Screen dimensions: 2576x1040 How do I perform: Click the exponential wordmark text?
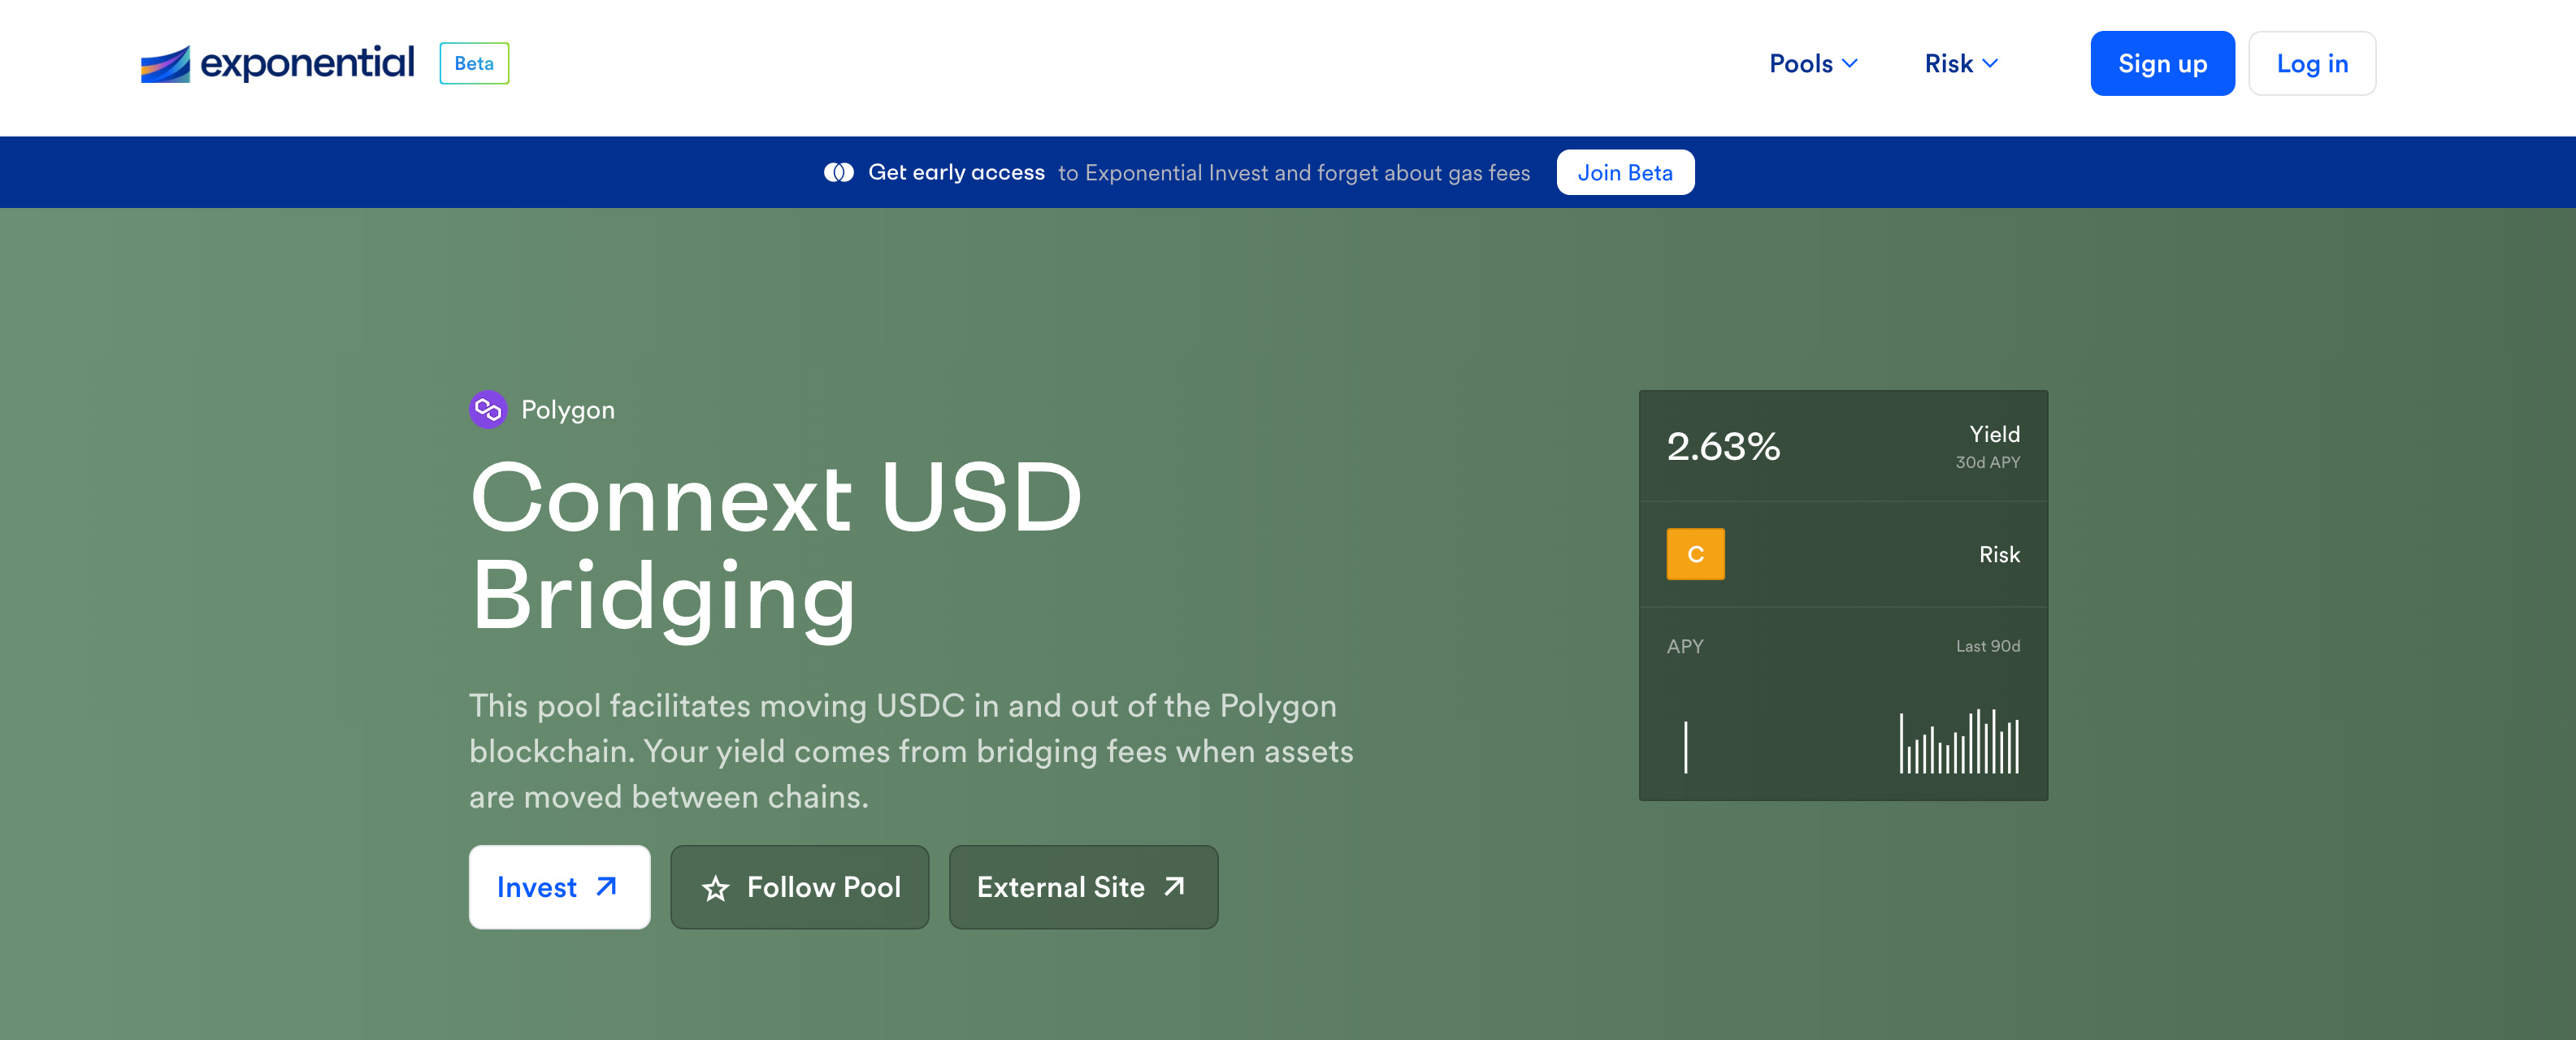click(x=307, y=63)
